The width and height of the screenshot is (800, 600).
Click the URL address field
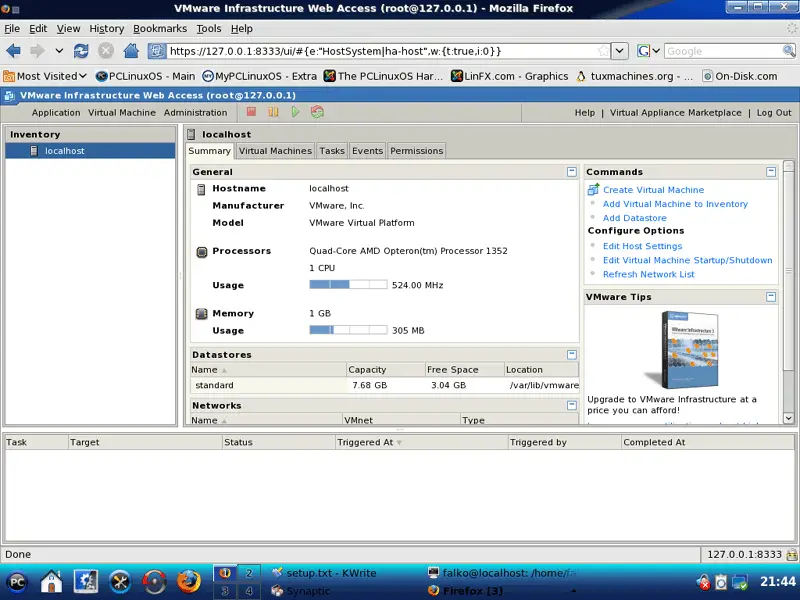(x=383, y=51)
